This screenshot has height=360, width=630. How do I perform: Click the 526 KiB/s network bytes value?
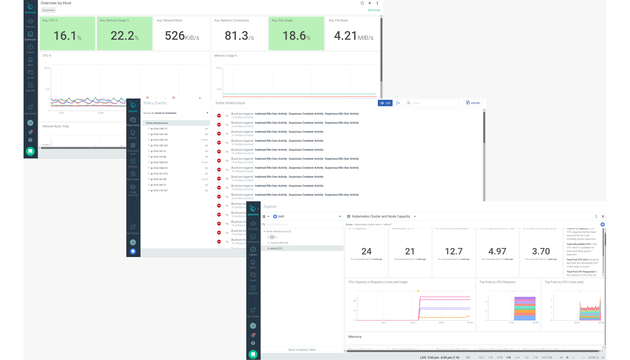182,36
